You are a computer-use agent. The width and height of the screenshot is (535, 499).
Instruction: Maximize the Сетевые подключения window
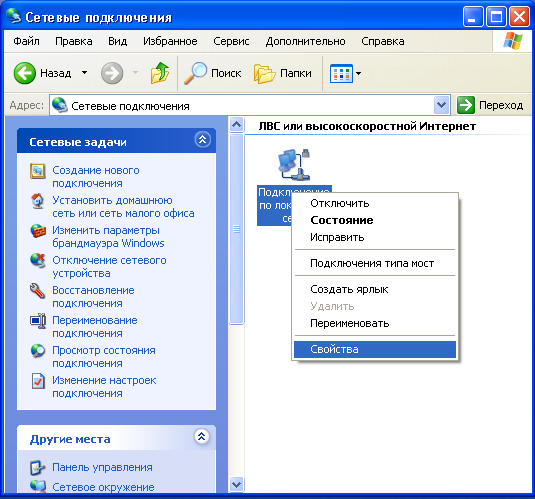click(x=496, y=17)
